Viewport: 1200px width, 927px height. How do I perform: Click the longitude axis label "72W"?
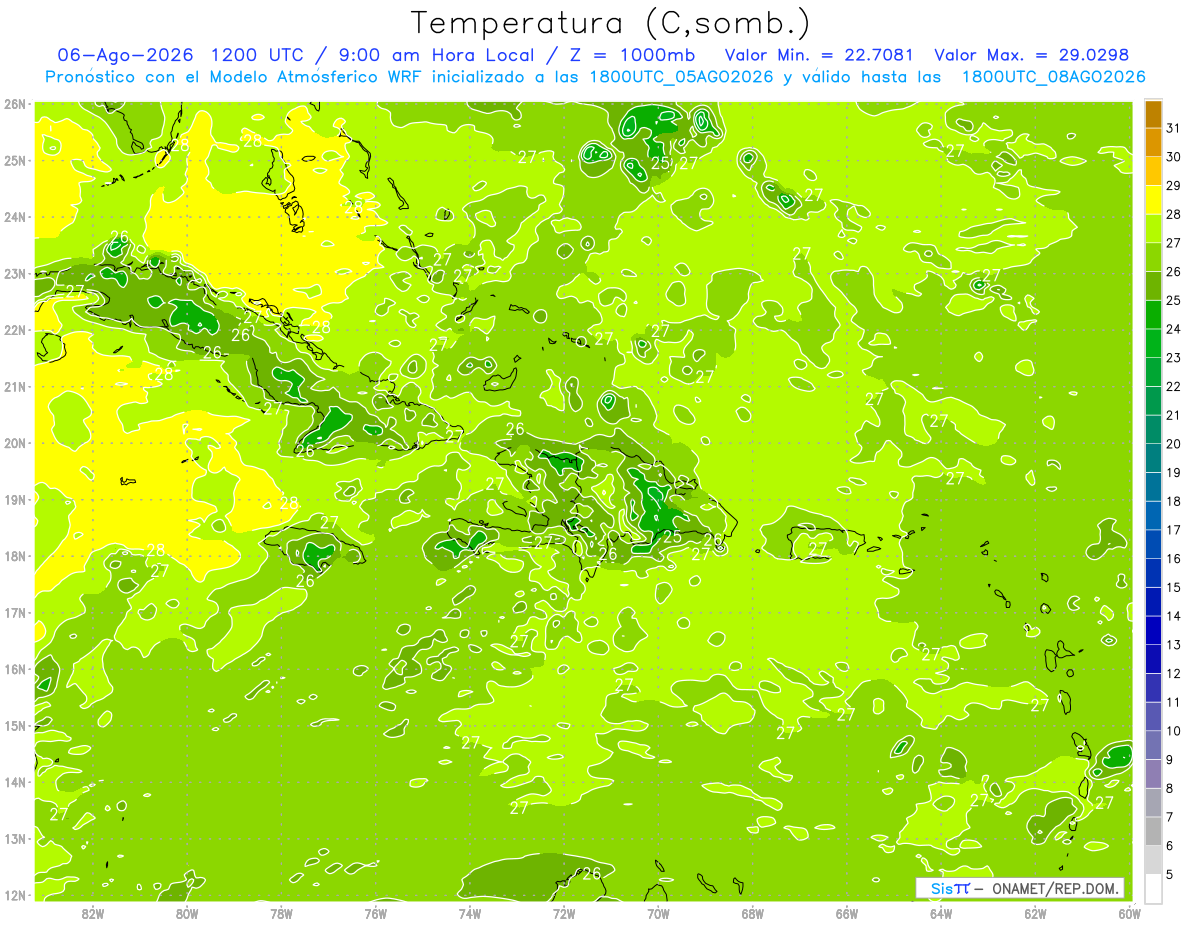(x=564, y=913)
